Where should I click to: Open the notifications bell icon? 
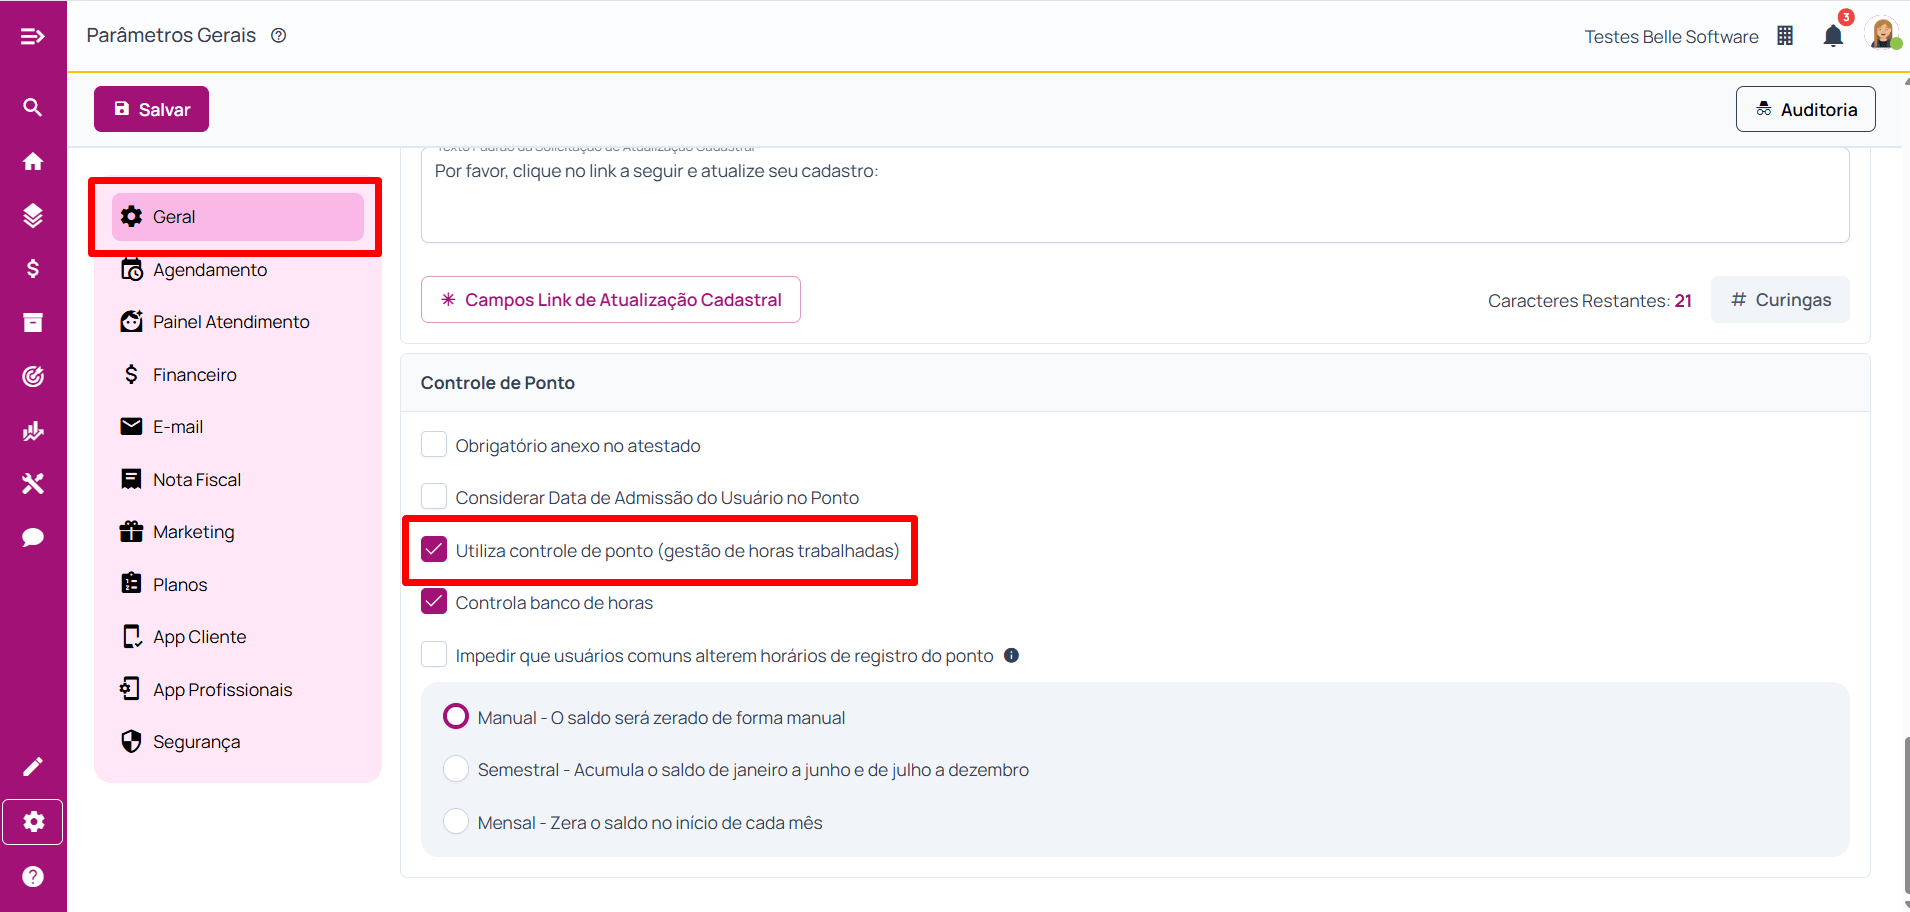tap(1832, 37)
